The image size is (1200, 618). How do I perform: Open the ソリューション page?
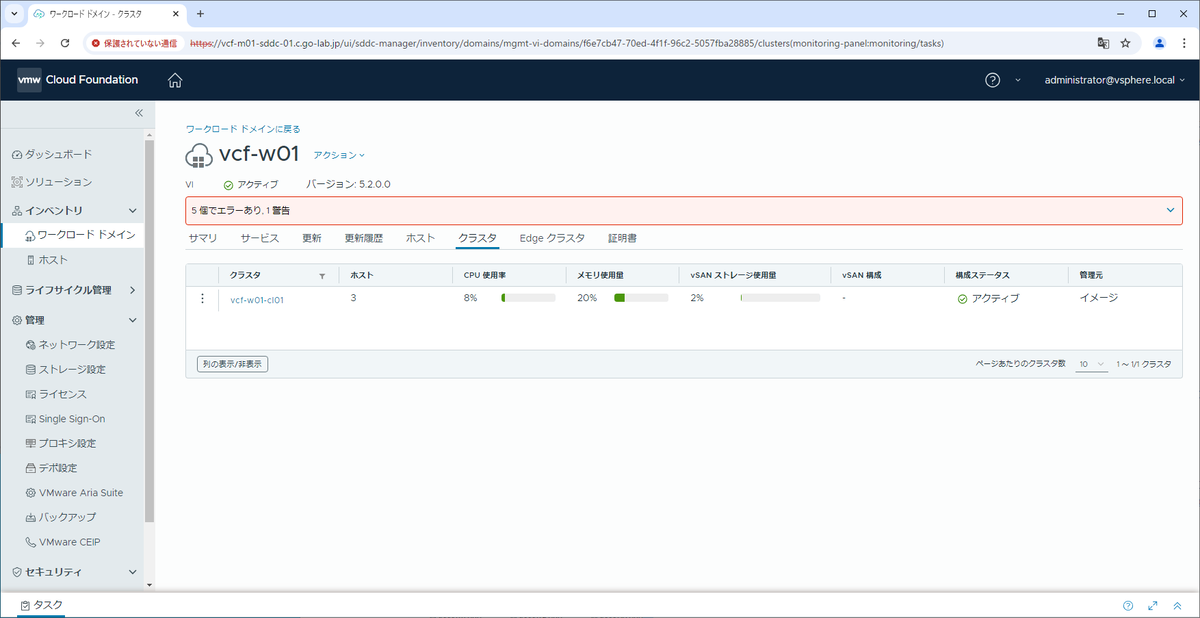point(52,182)
